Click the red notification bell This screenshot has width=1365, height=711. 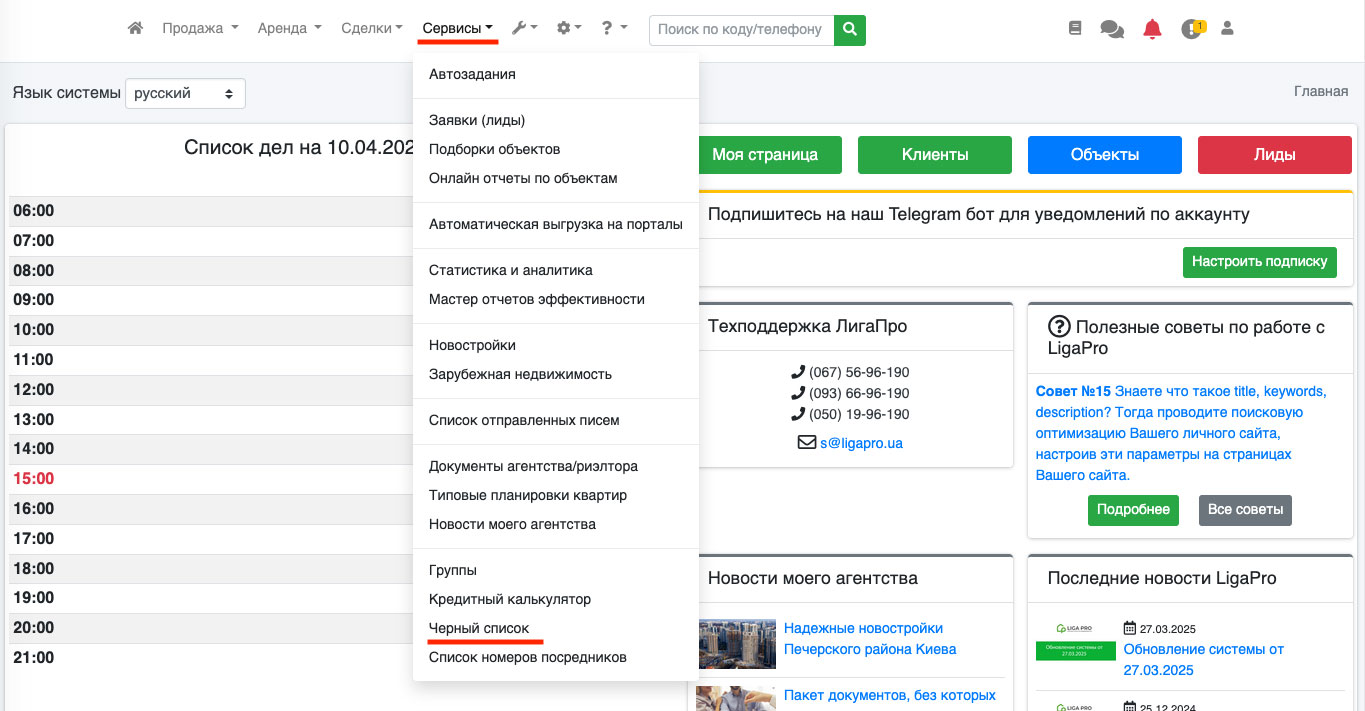coord(1152,29)
